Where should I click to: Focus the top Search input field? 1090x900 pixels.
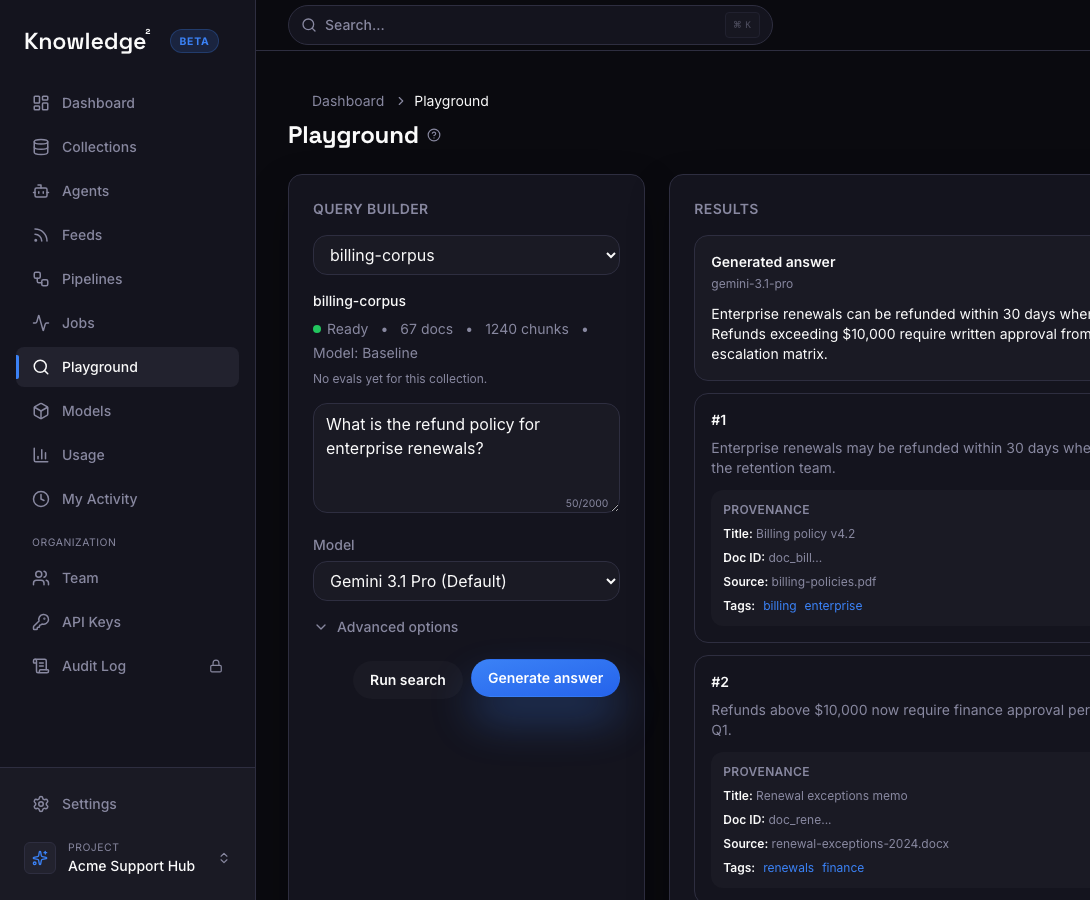pyautogui.click(x=520, y=25)
